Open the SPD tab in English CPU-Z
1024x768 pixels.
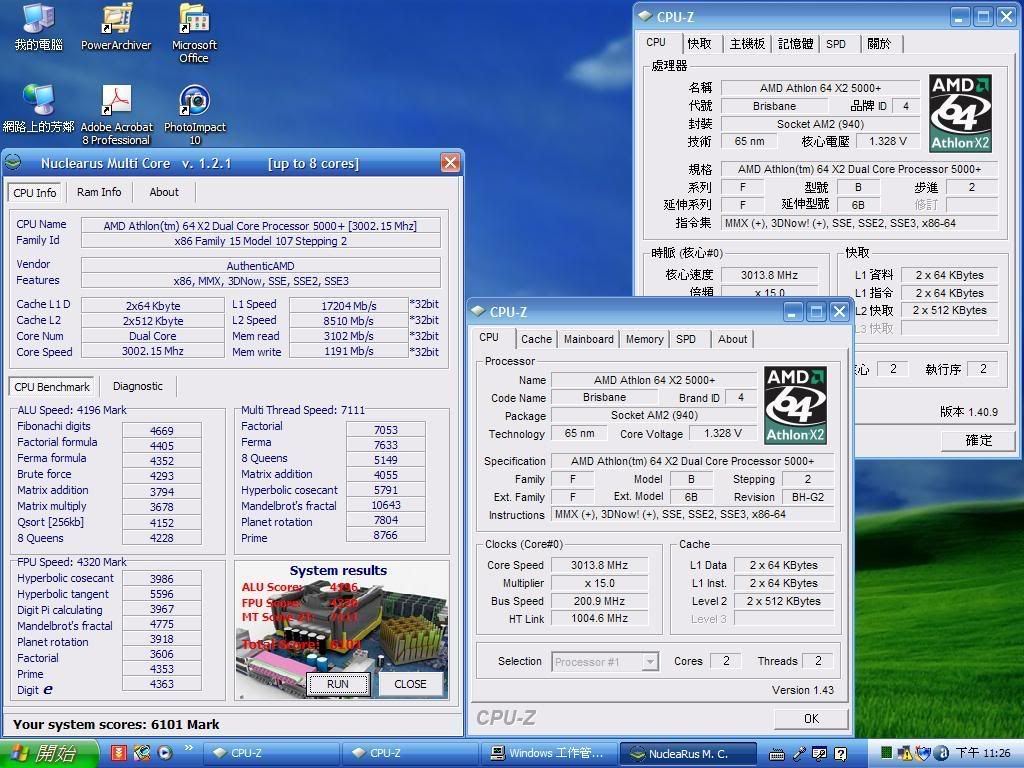click(686, 339)
